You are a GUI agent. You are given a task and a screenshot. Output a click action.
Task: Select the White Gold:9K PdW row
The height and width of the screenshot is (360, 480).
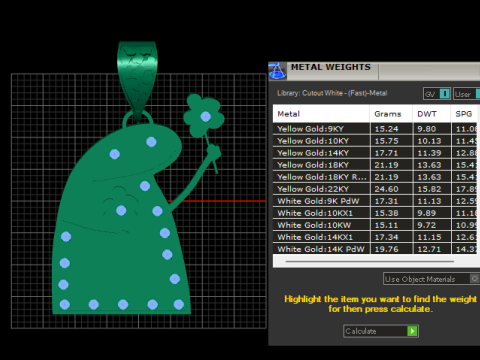point(375,201)
